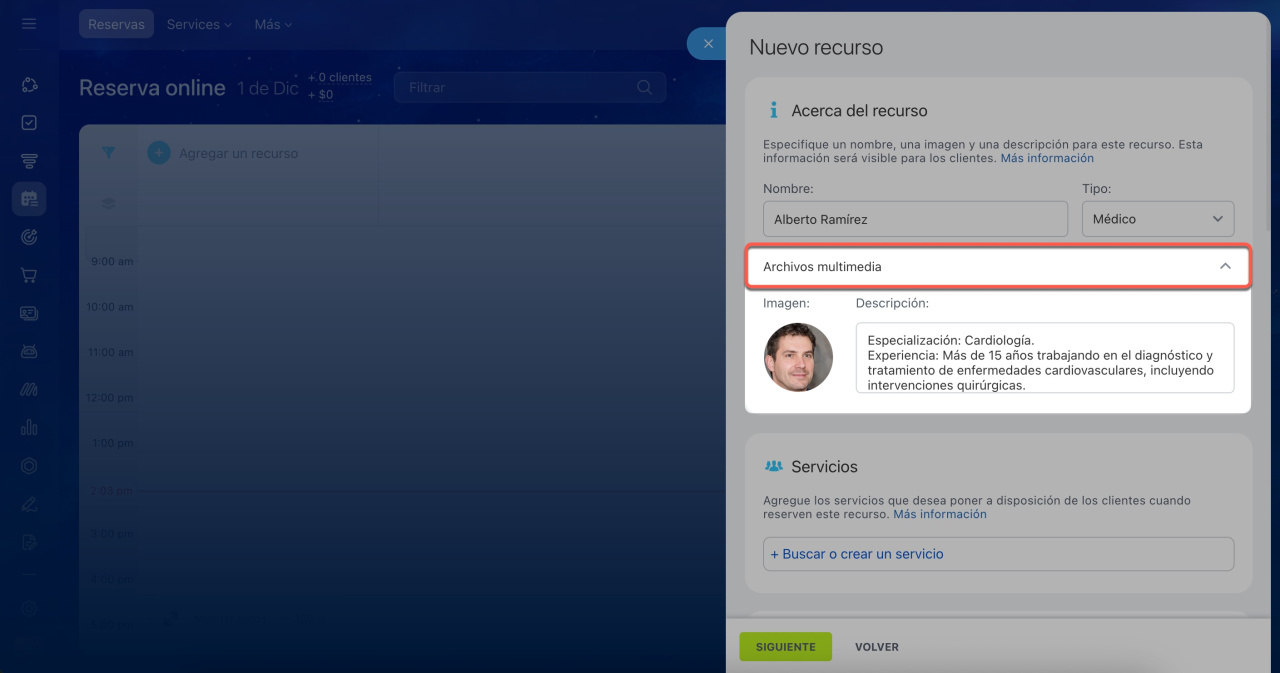Screen dimensions: 1280x673
Task: Click the doctor's profile image thumbnail
Action: click(x=798, y=357)
